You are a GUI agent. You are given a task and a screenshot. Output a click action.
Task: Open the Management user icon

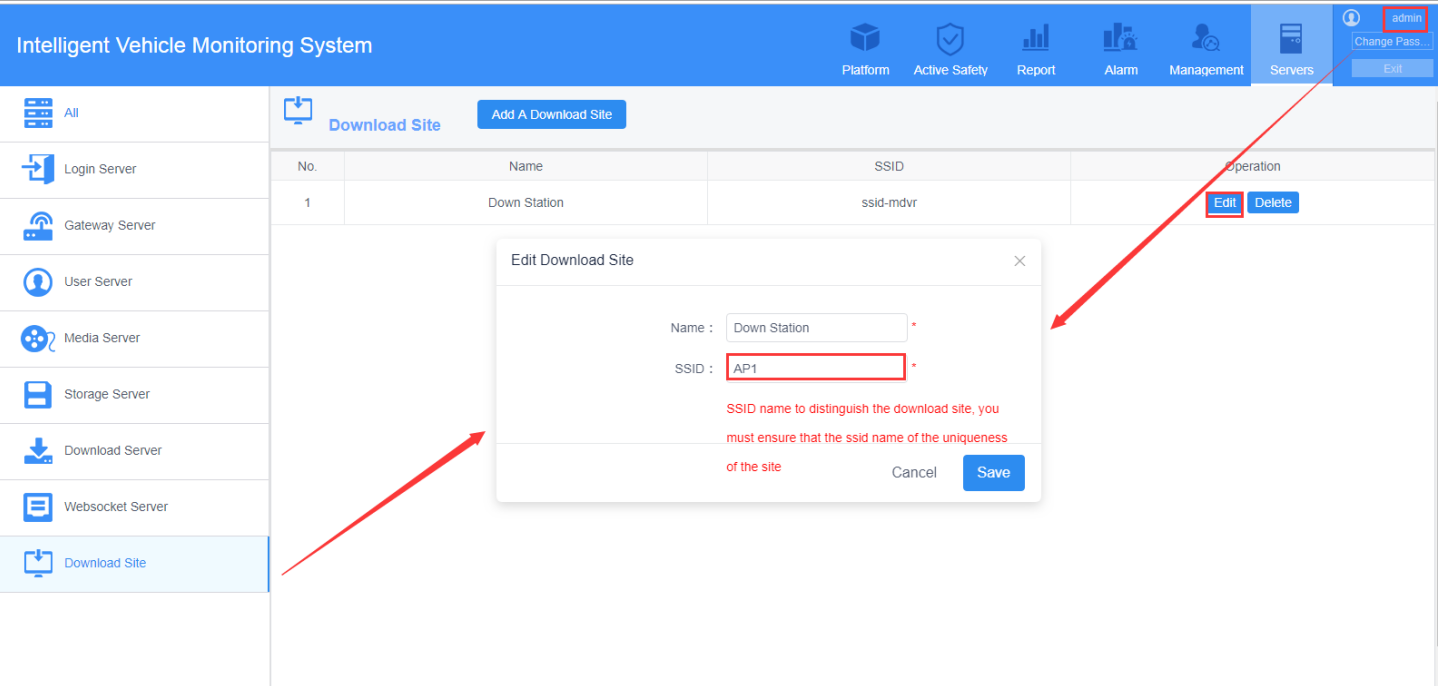click(1206, 39)
